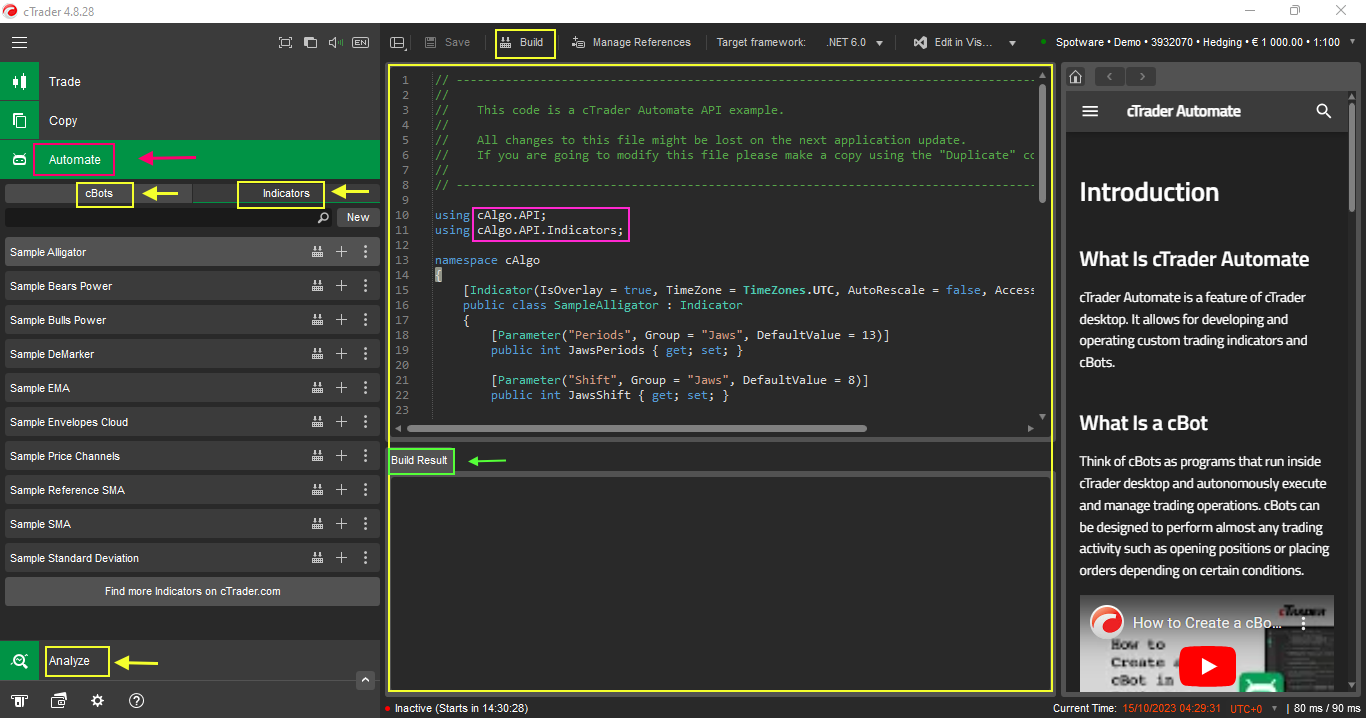This screenshot has height=718, width=1366.
Task: Click Find more Indicators on cTrader.com
Action: (x=192, y=591)
